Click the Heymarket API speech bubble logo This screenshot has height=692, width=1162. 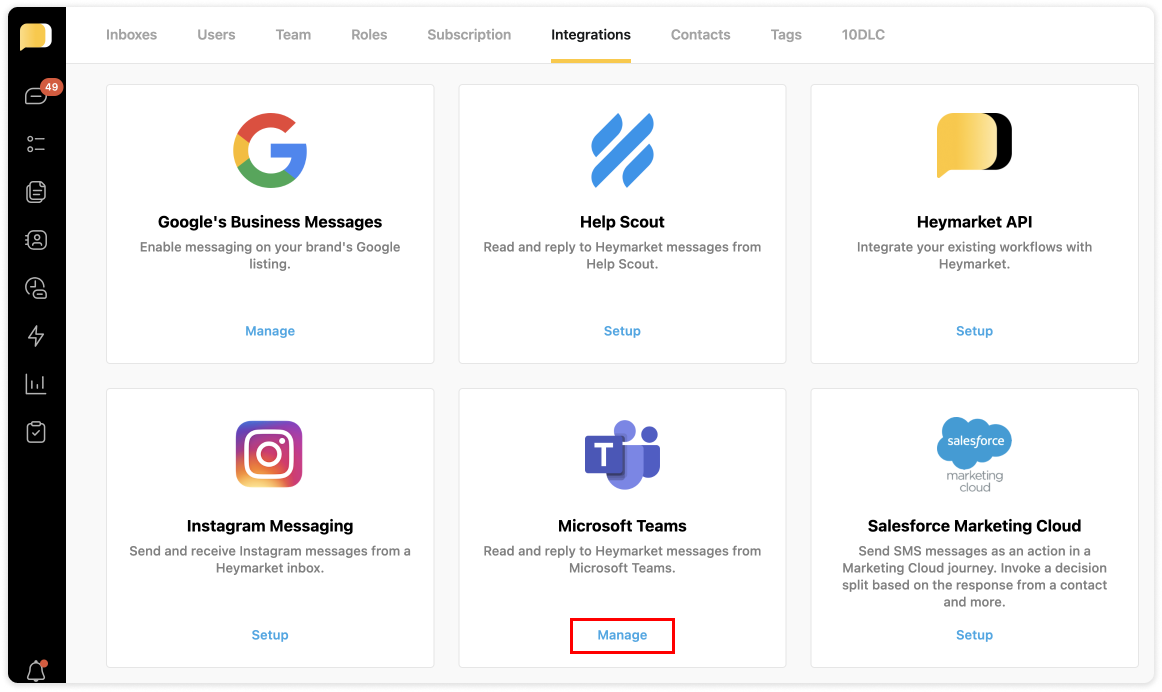point(974,145)
